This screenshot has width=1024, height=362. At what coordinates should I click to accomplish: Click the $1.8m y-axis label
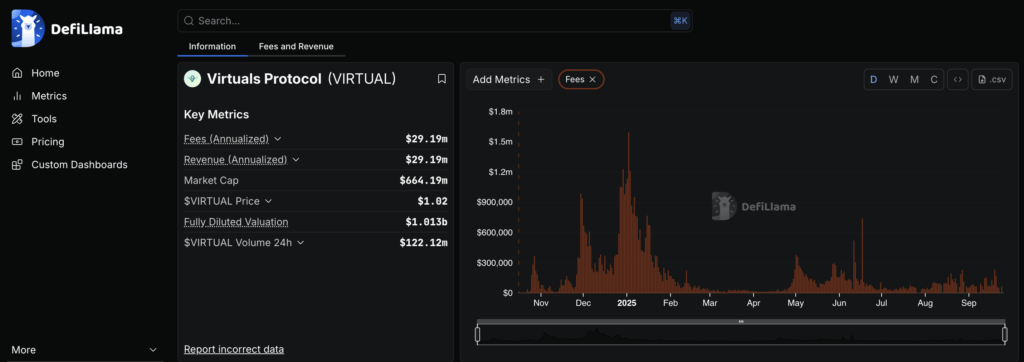pyautogui.click(x=500, y=112)
